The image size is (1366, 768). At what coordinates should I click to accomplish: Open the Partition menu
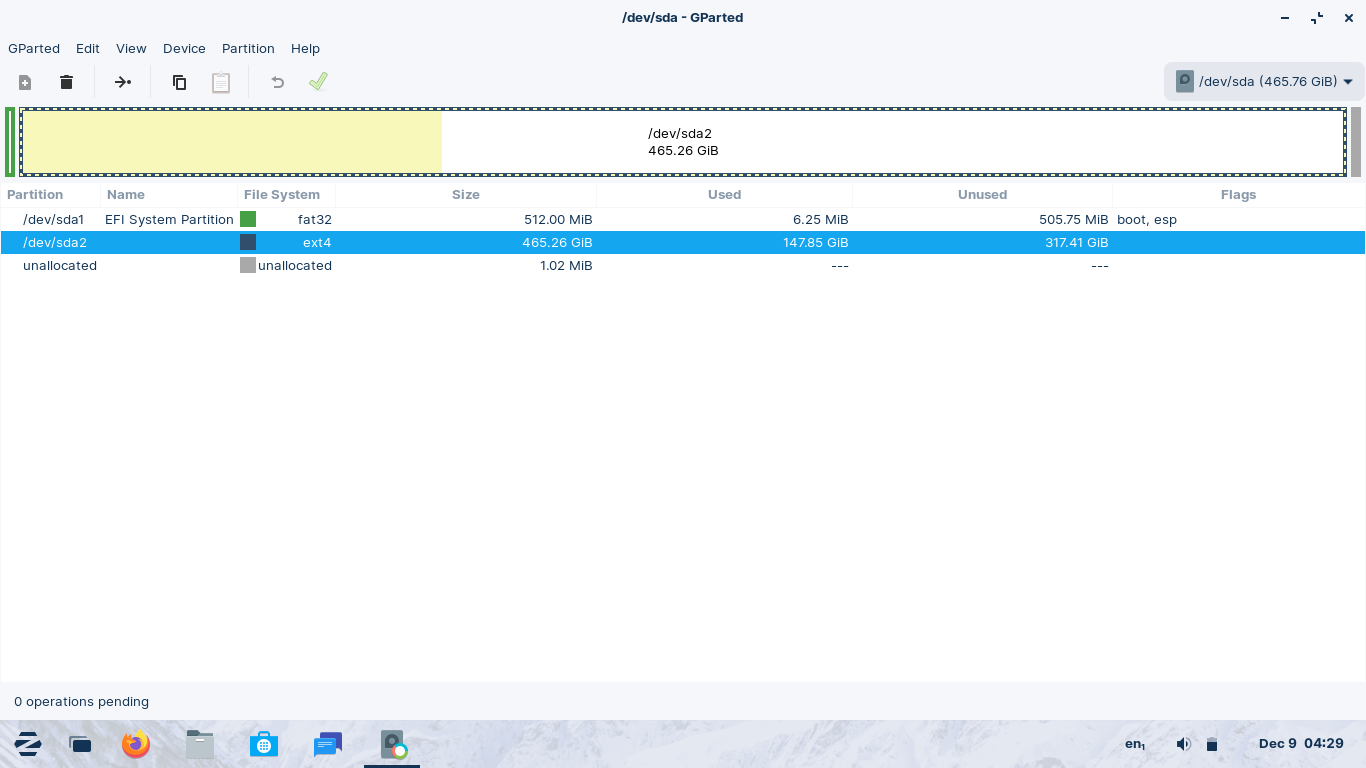tap(248, 48)
